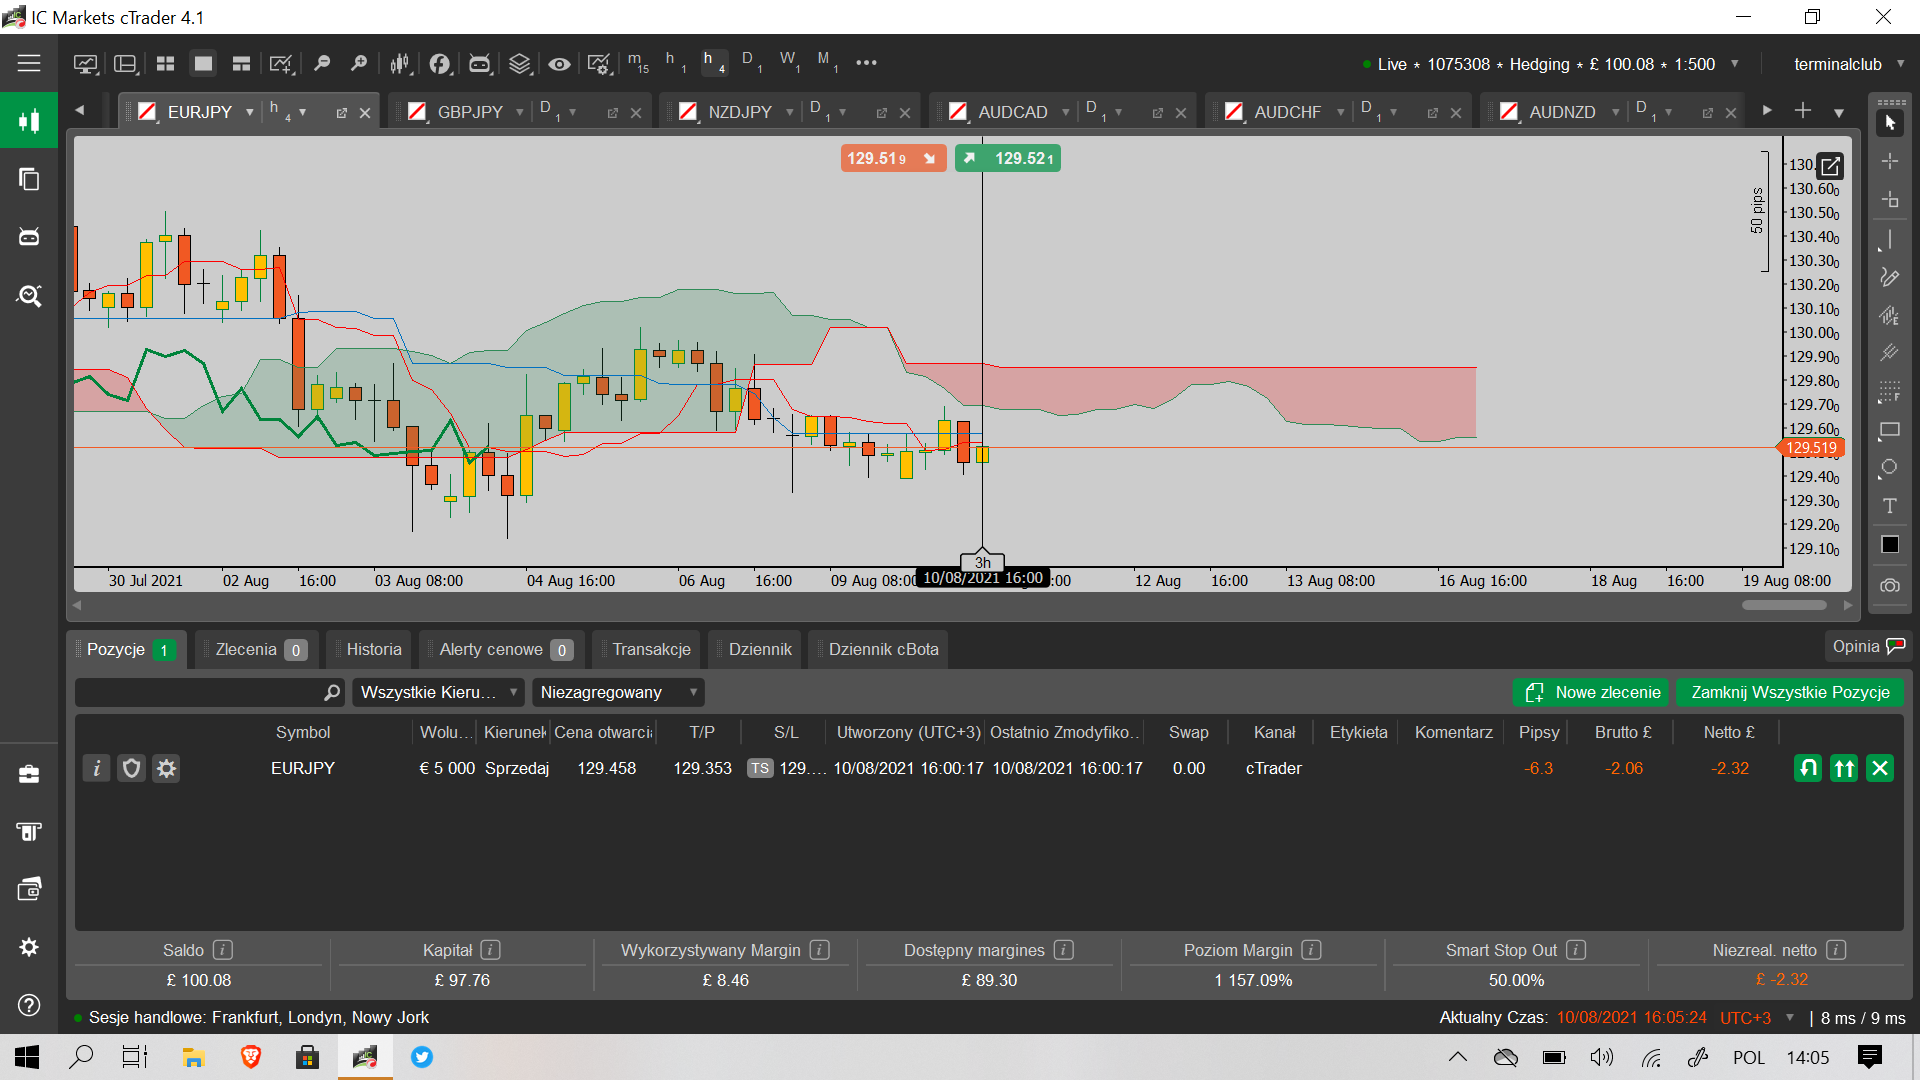Select the D1 daily timeframe
The image size is (1920, 1080).
pos(750,61)
